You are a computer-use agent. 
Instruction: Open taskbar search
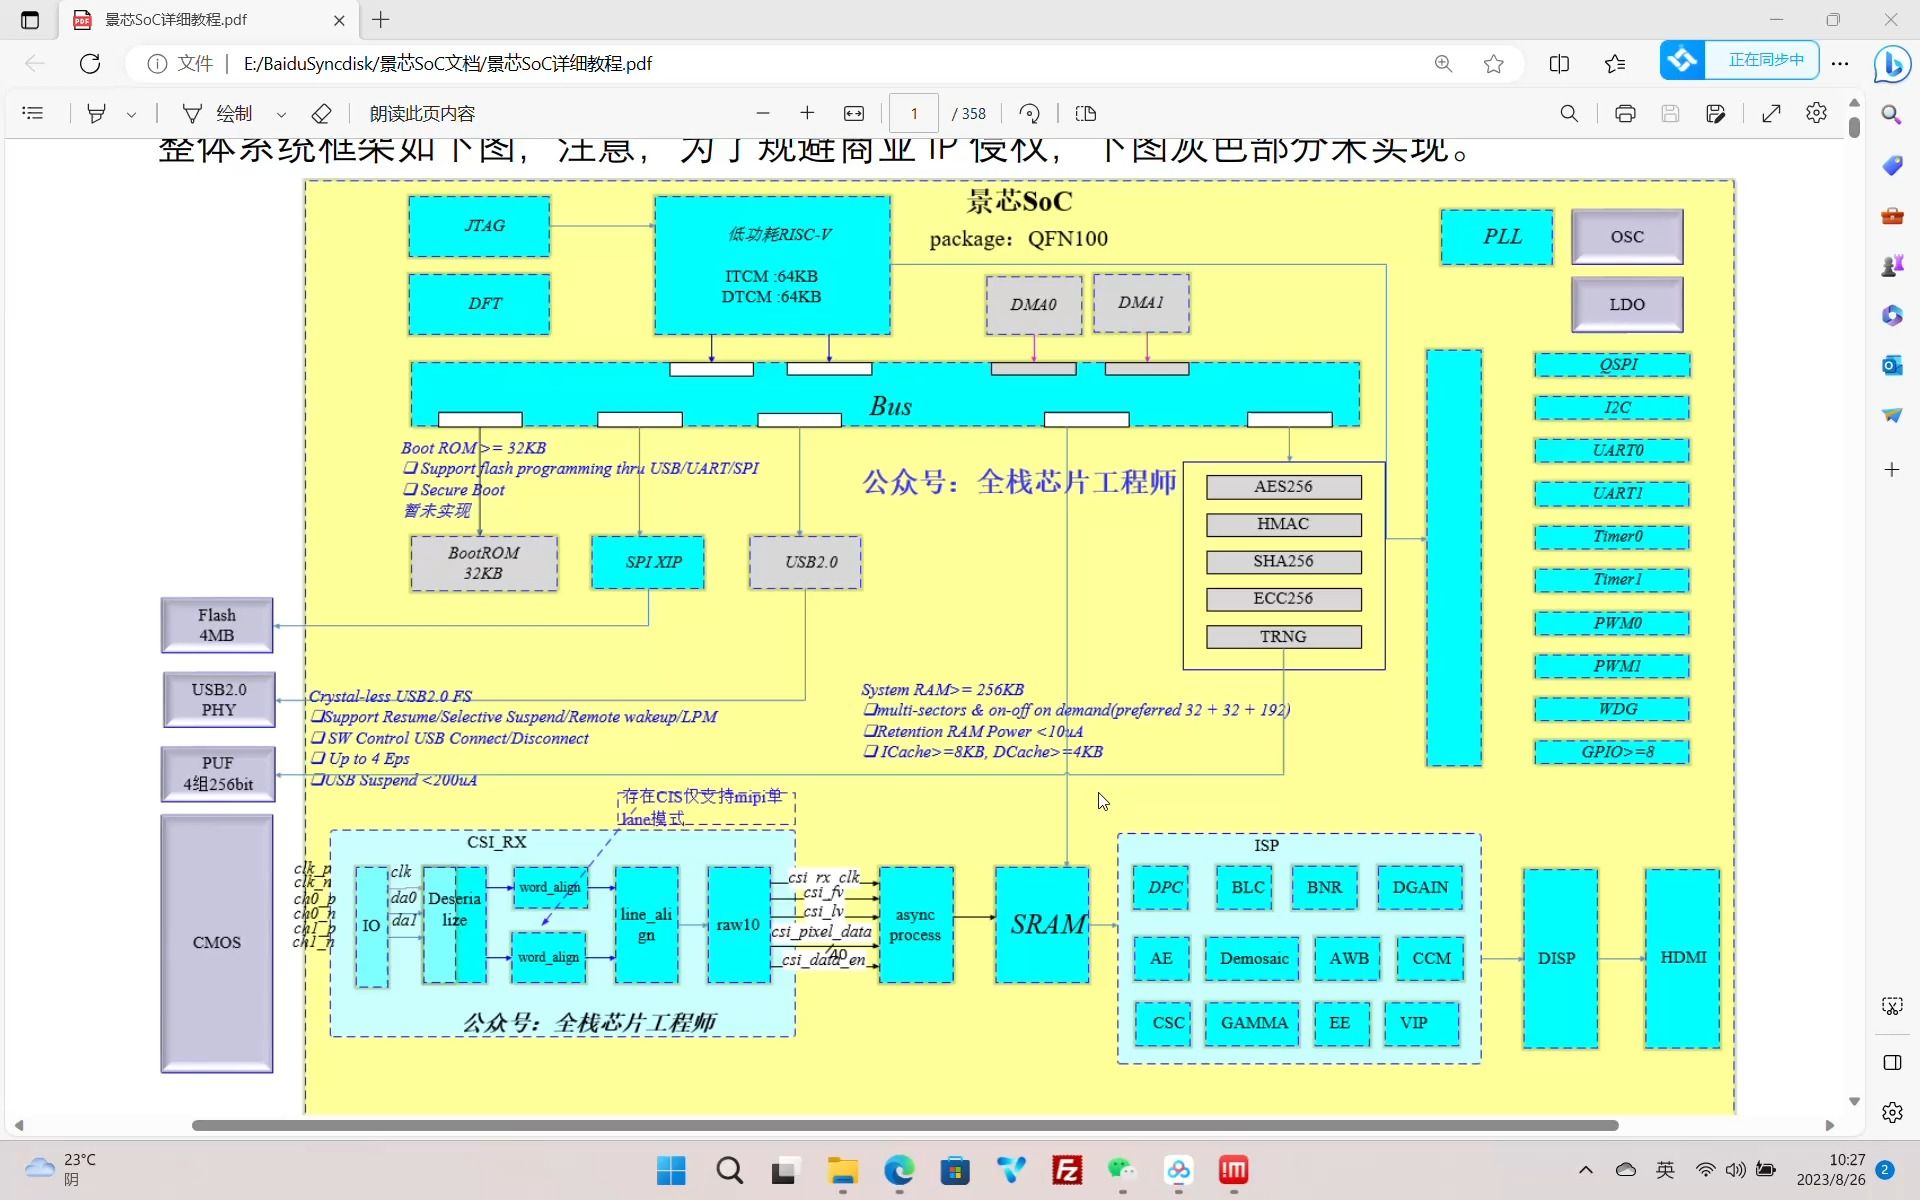click(729, 1170)
